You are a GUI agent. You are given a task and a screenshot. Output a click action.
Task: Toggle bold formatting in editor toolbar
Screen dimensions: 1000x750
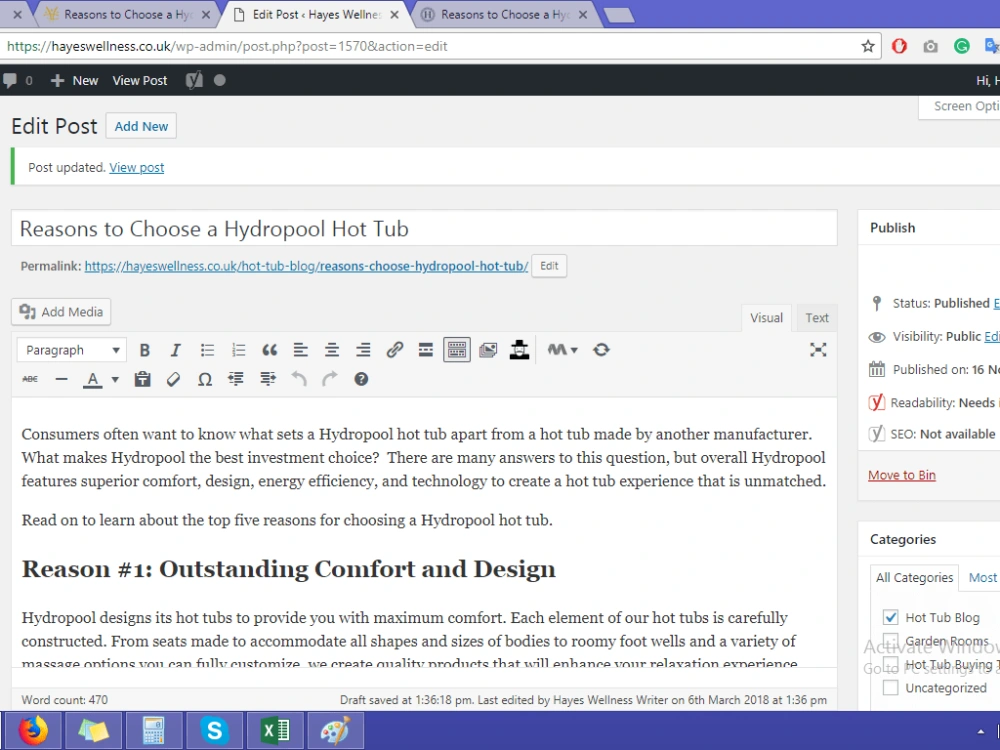coord(145,350)
